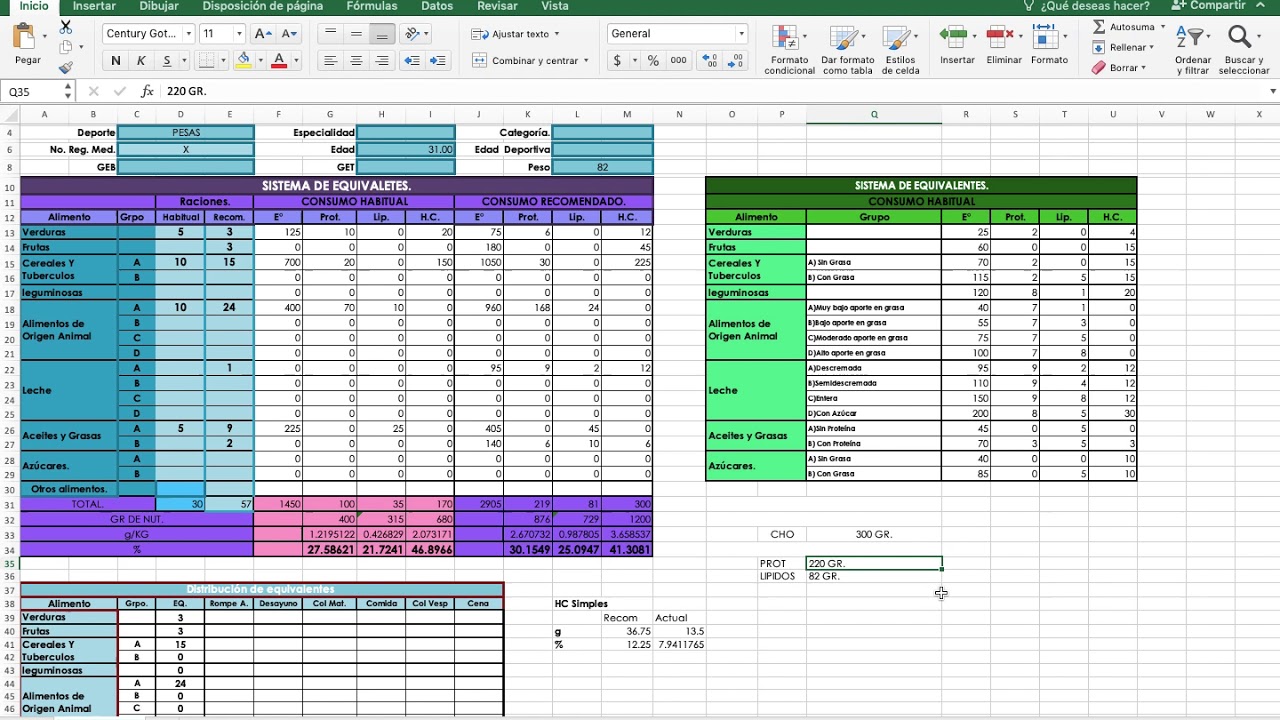Increase decimal places icon
Screen dimensions: 1280x720
pos(709,60)
